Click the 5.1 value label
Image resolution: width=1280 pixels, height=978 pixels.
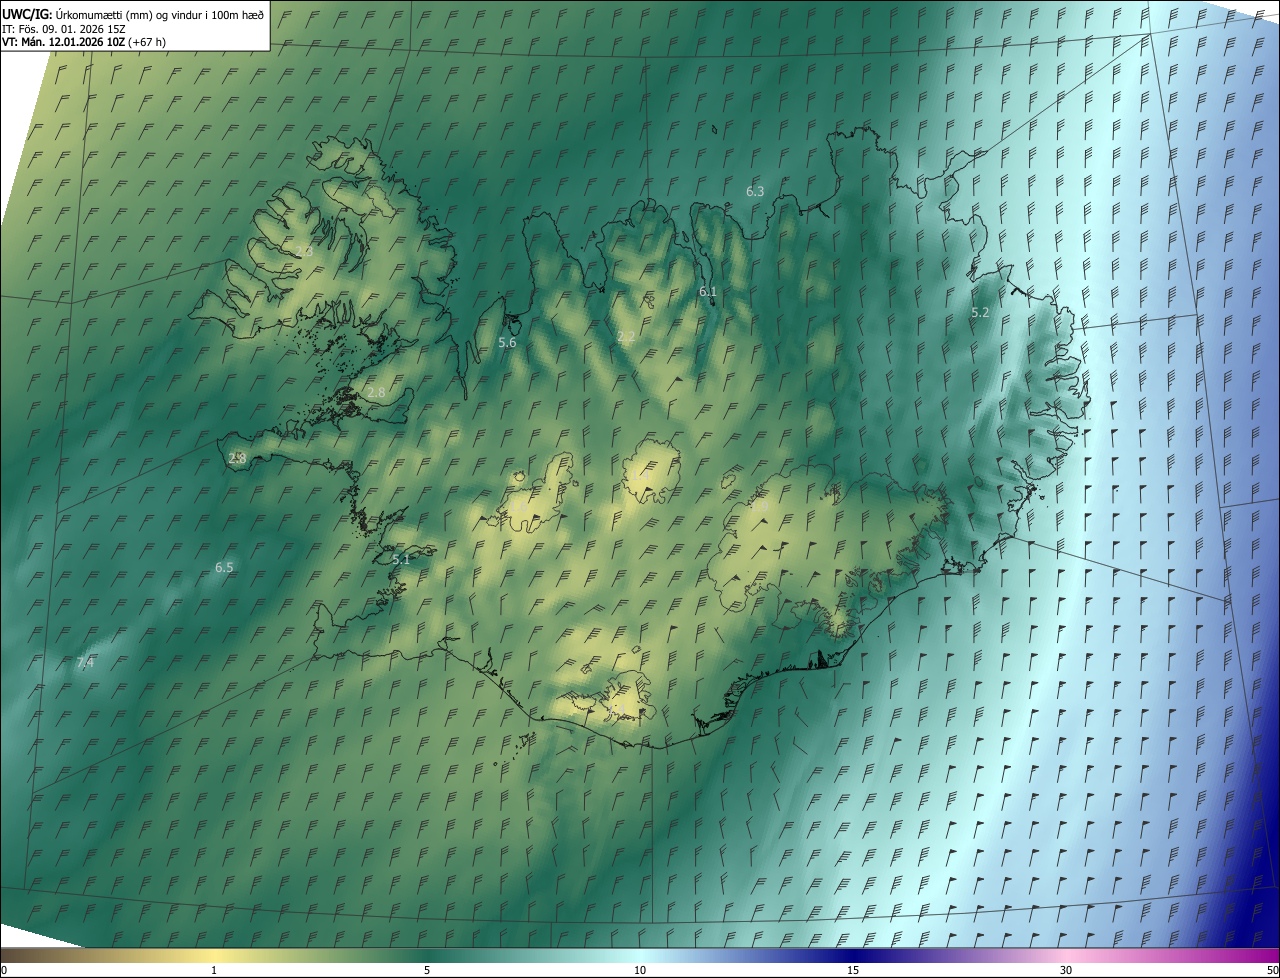click(401, 560)
